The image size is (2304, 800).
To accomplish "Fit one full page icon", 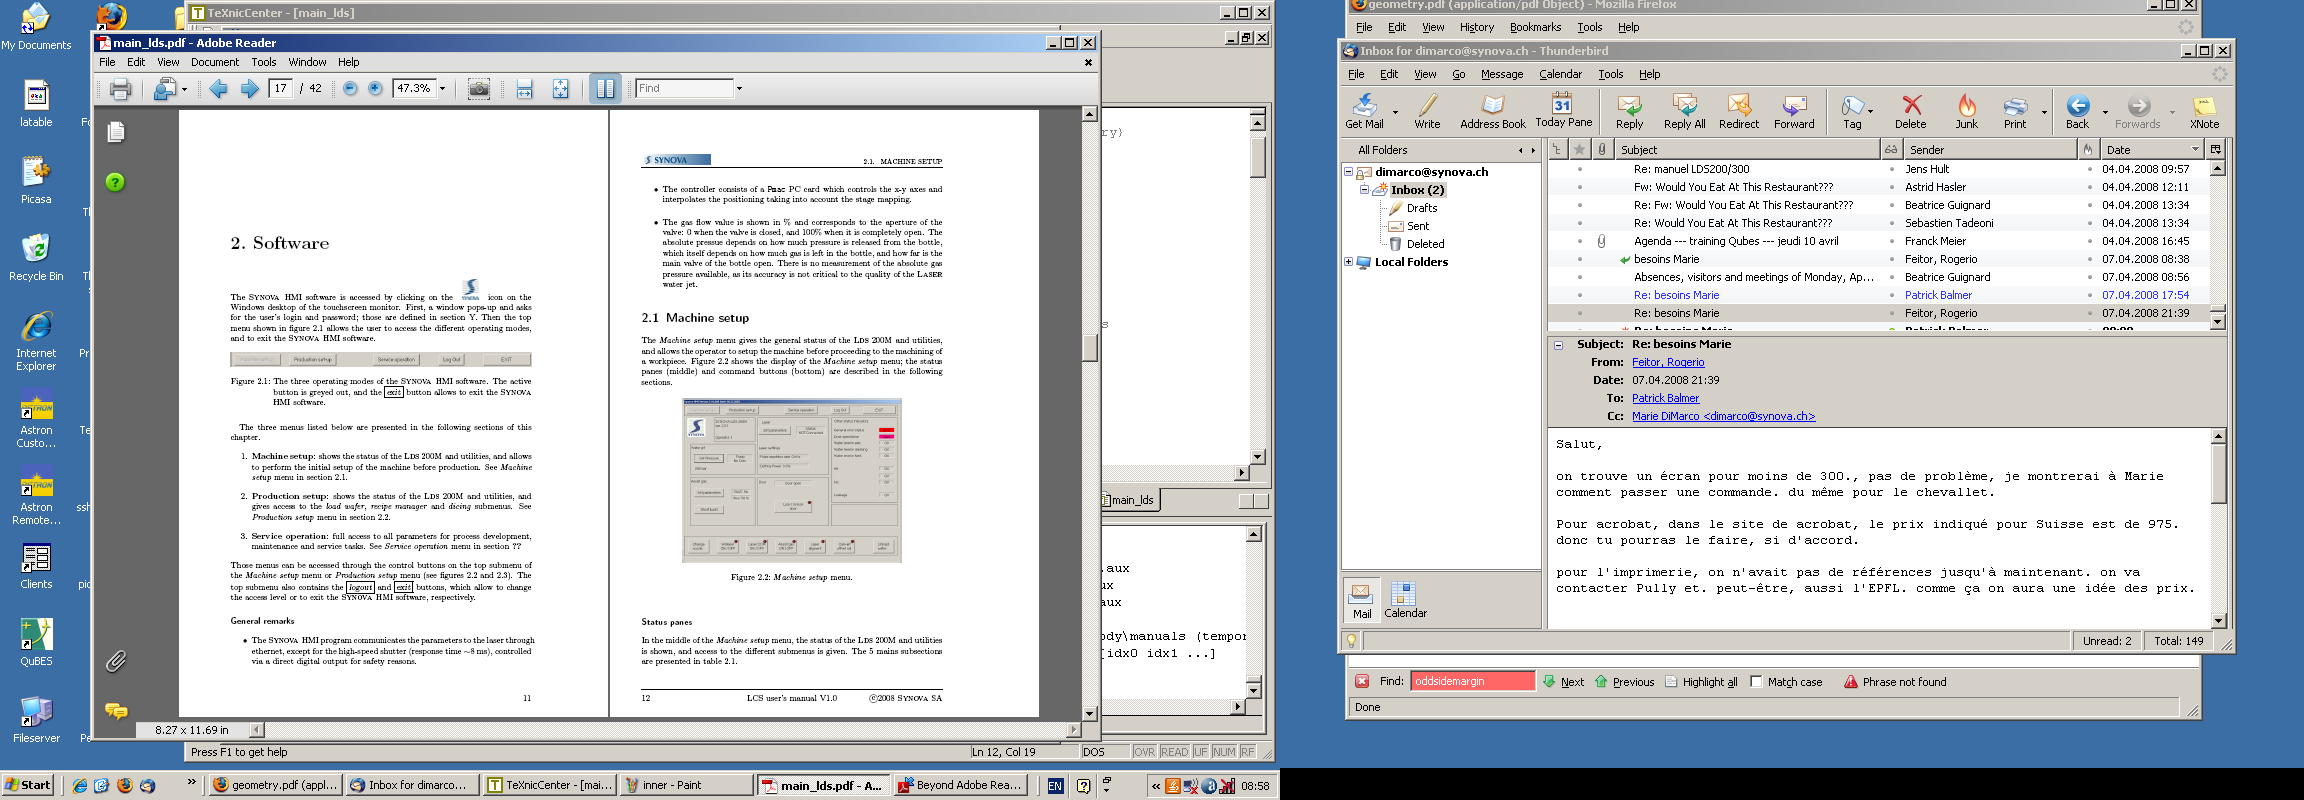I will (560, 89).
